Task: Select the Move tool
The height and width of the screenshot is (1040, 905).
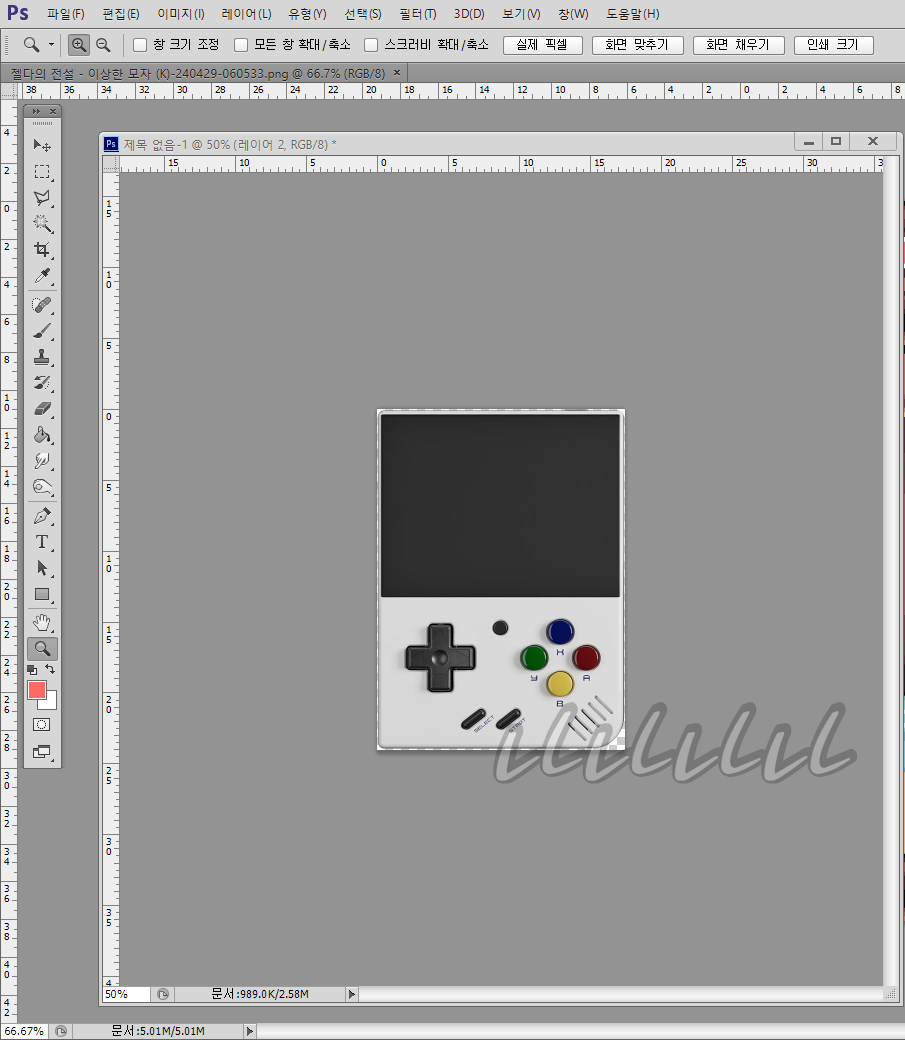Action: click(x=42, y=145)
